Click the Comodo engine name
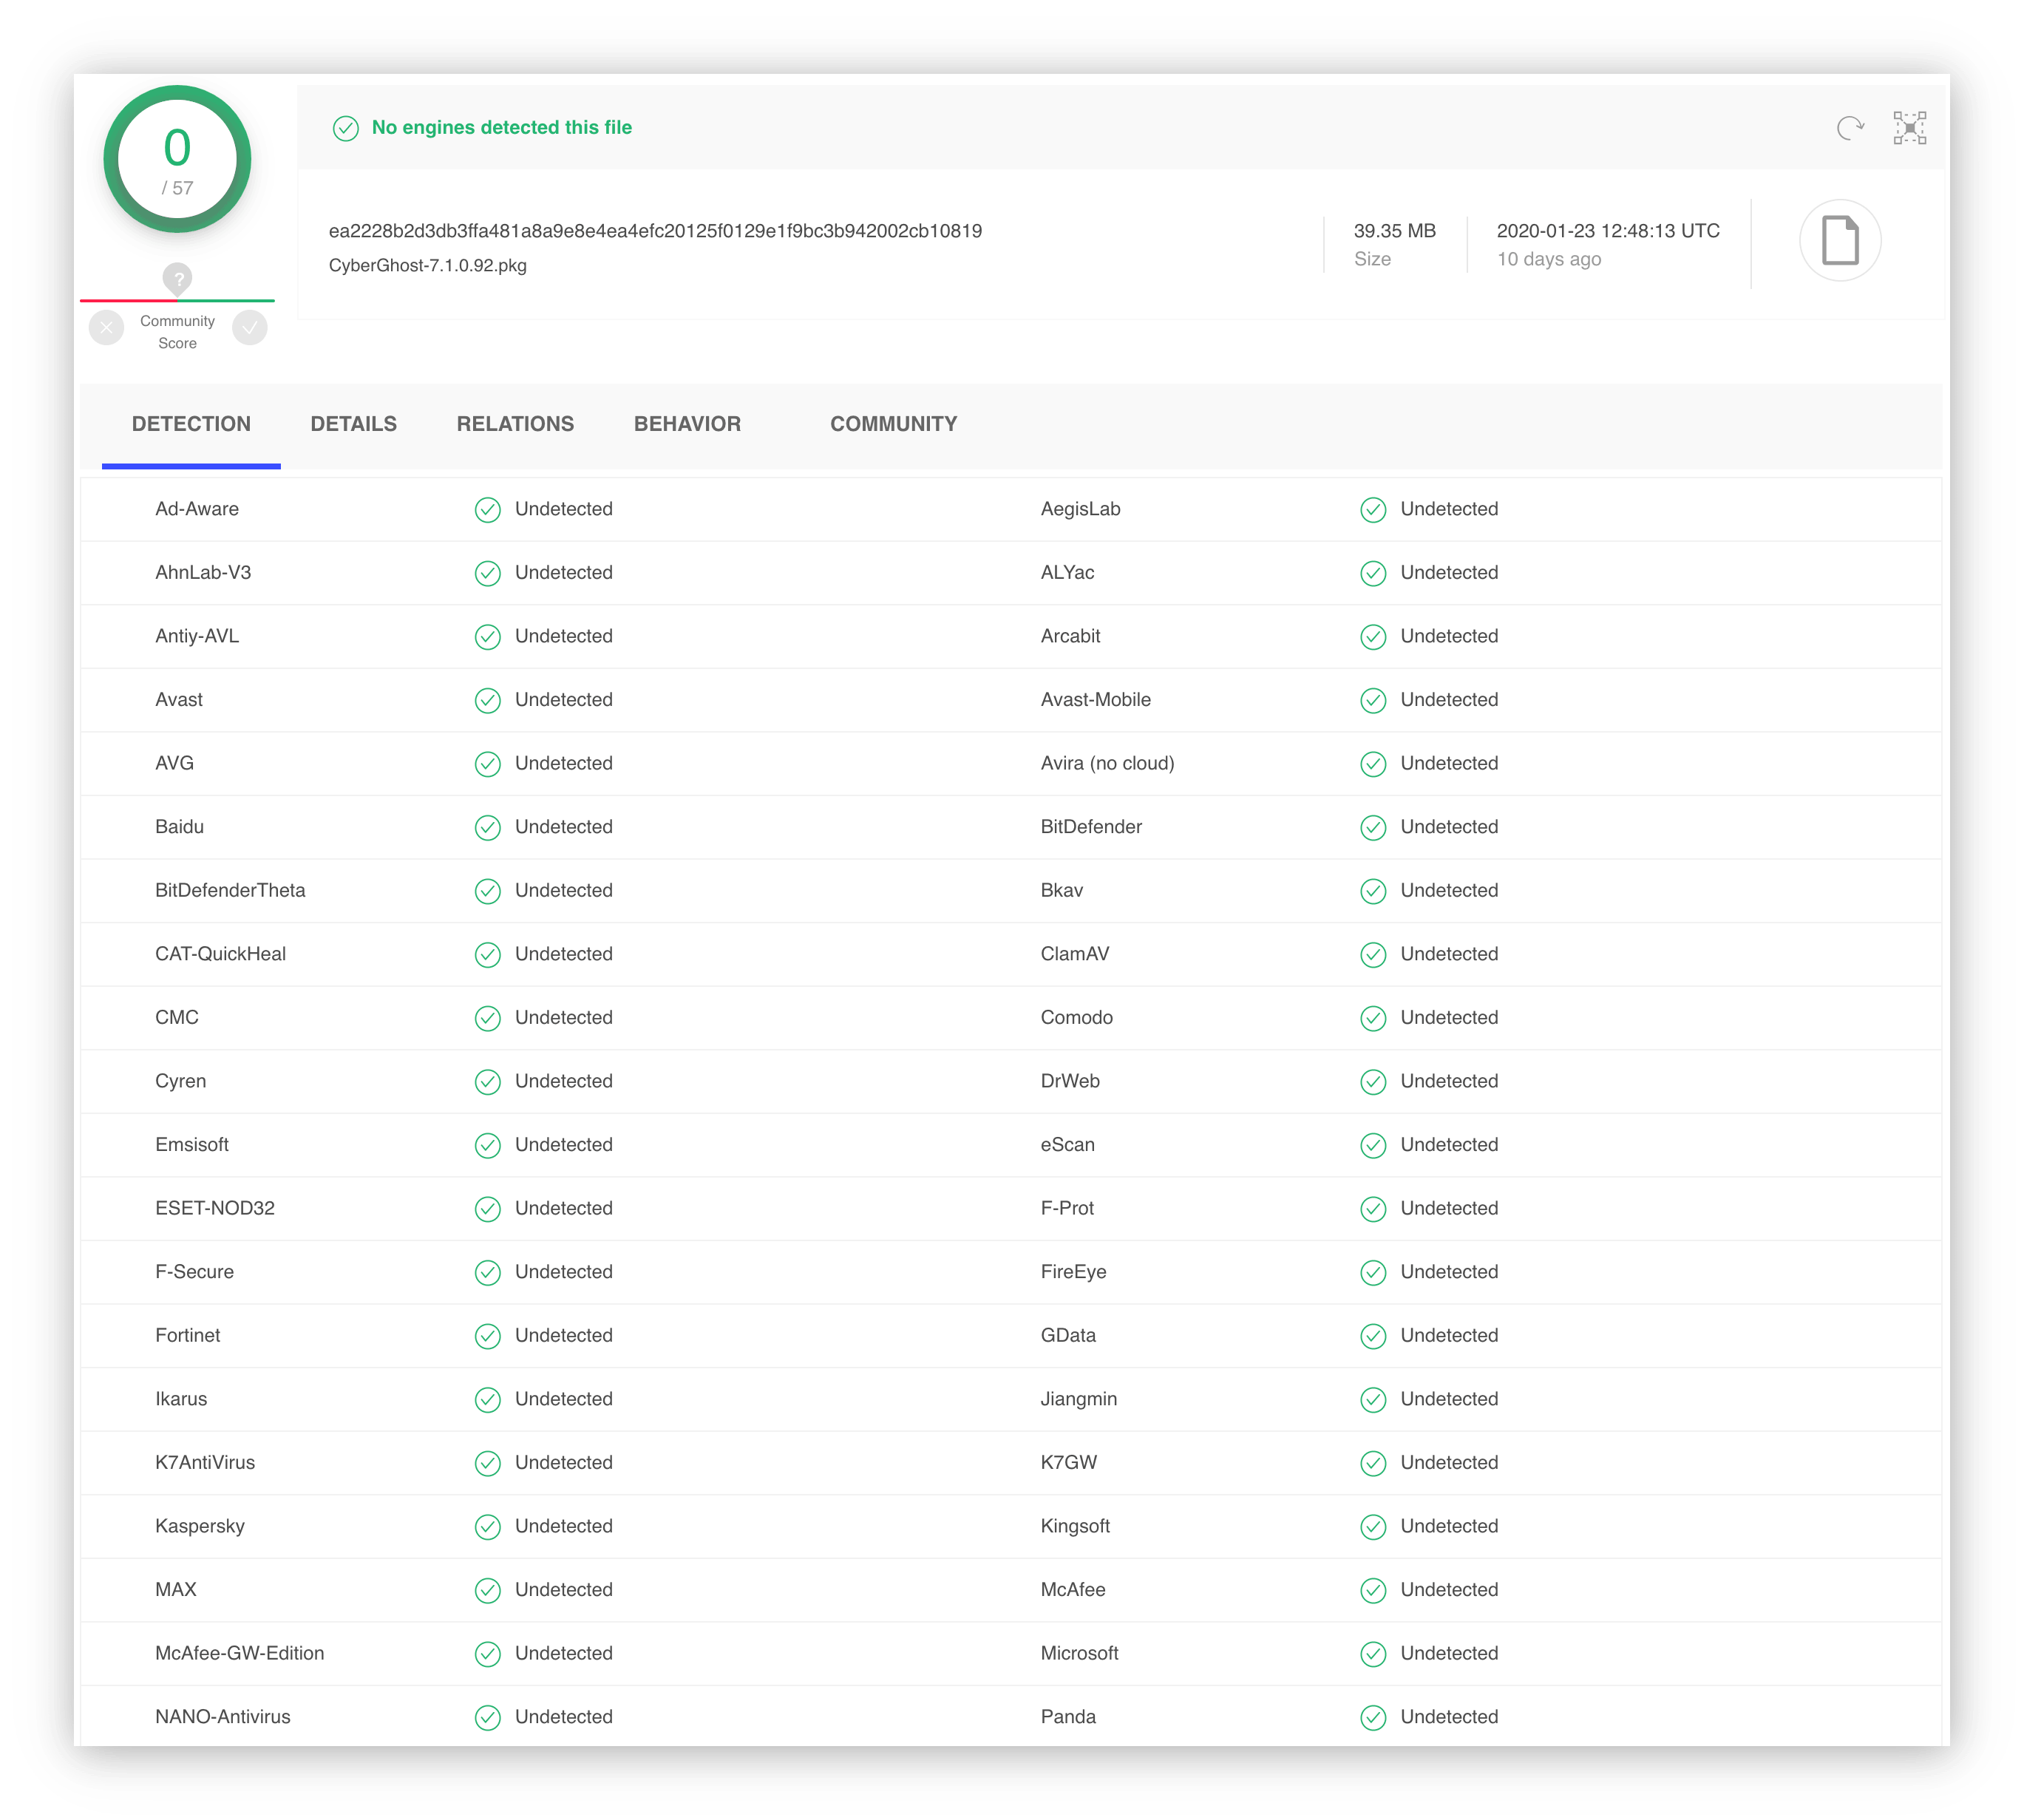2024x1820 pixels. pos(1076,1018)
